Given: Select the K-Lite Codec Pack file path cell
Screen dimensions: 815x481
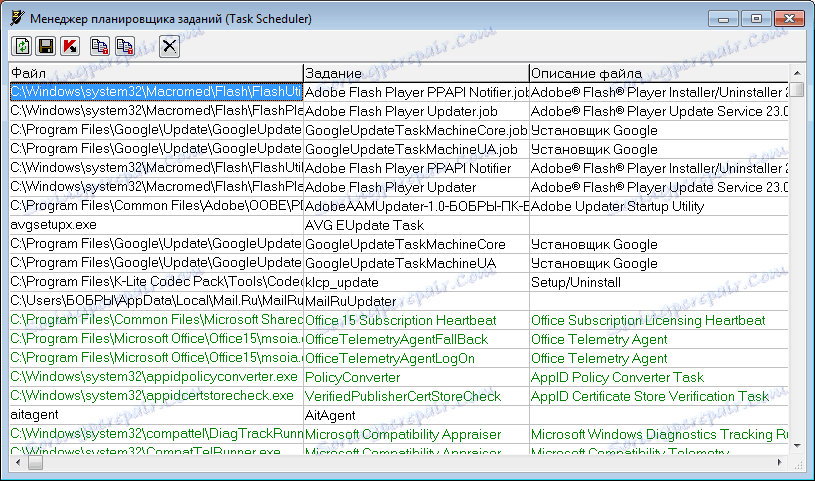Looking at the screenshot, I should (156, 282).
